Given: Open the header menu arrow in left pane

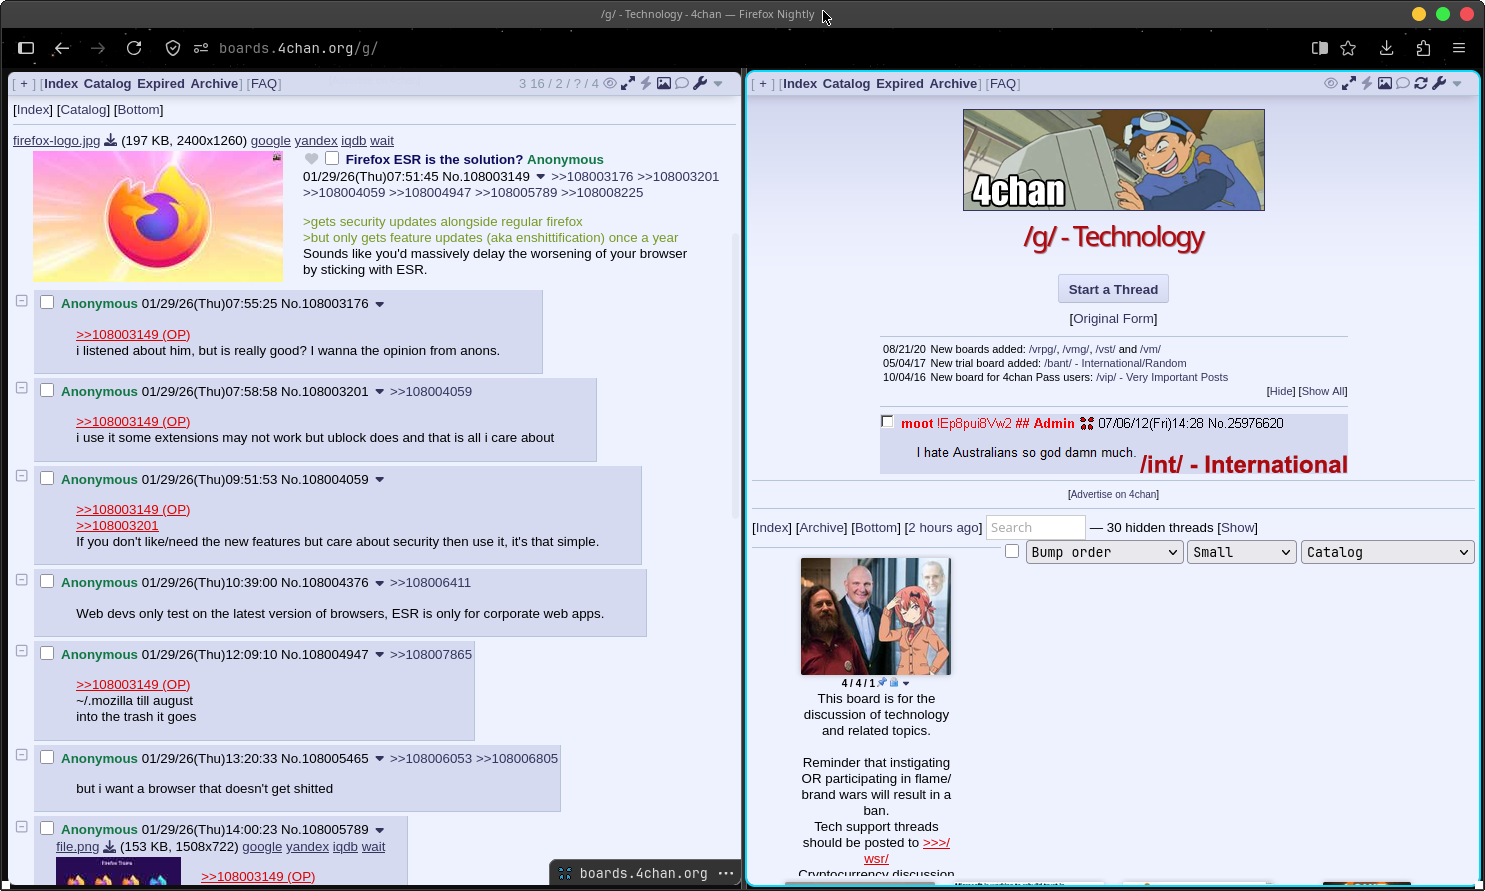Looking at the screenshot, I should (x=718, y=84).
